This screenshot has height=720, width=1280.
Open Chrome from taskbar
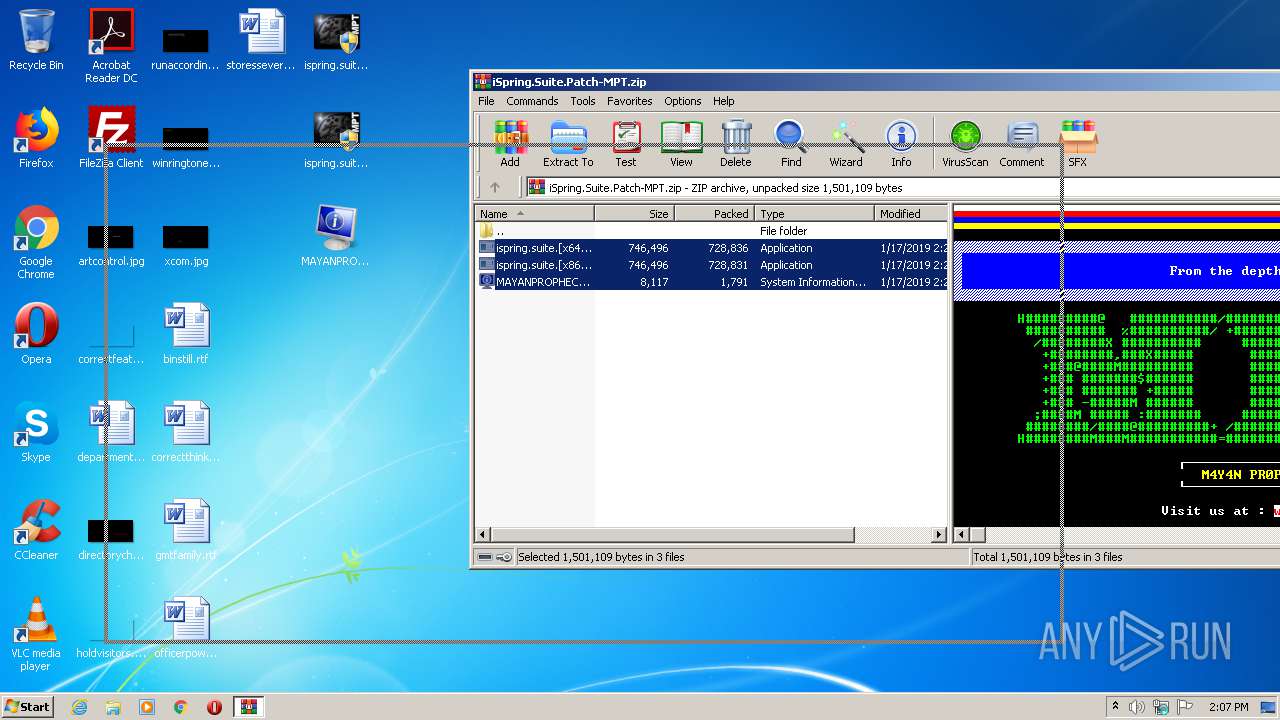coord(181,707)
